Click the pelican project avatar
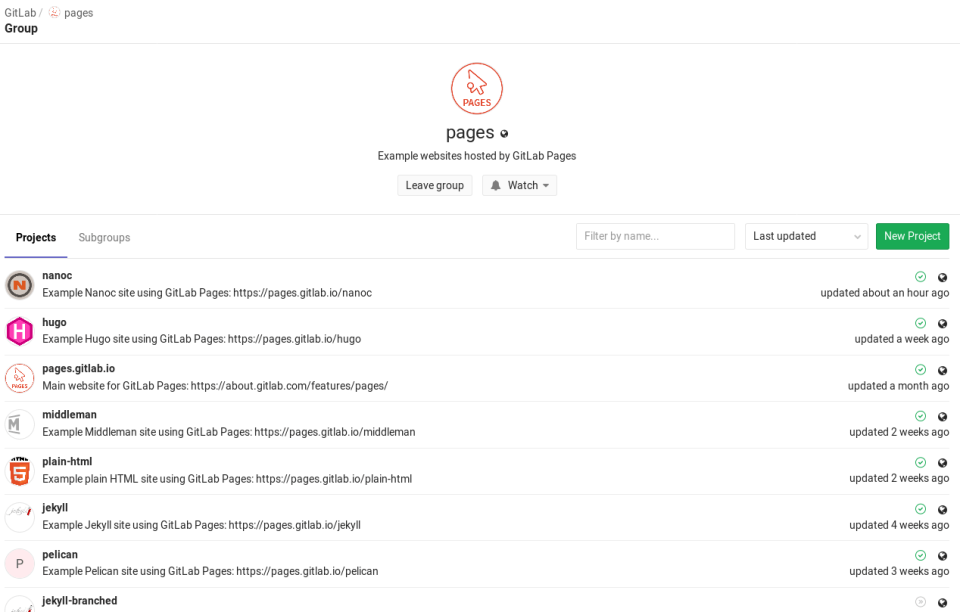This screenshot has height=612, width=960. pyautogui.click(x=19, y=563)
